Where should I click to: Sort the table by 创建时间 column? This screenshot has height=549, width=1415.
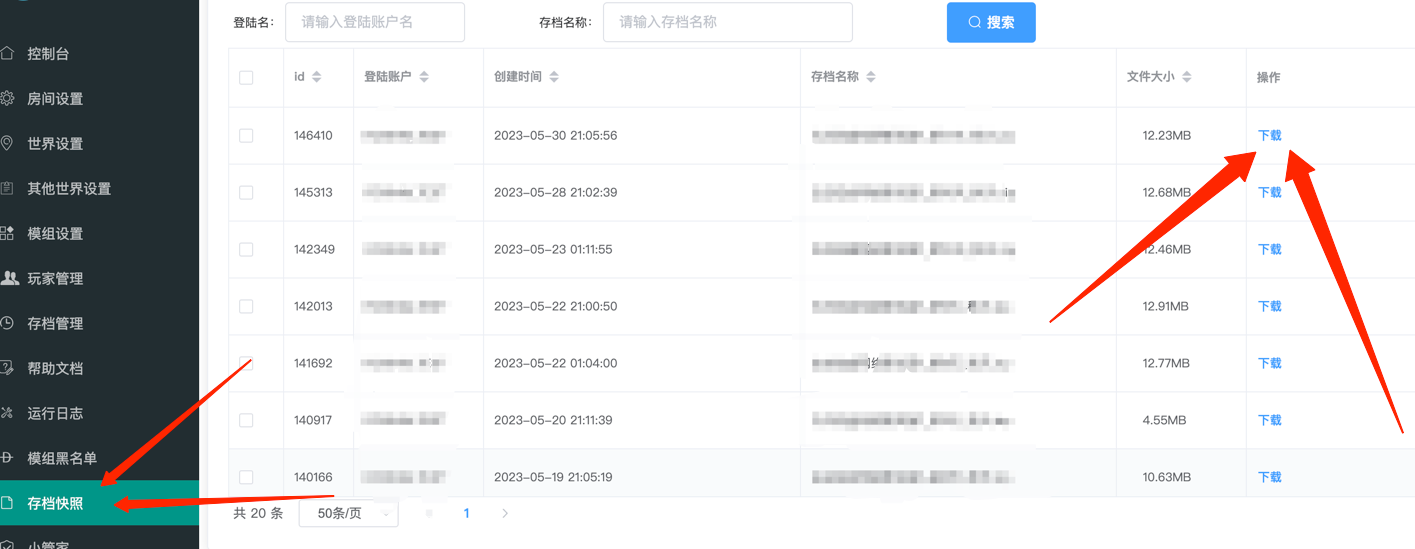point(554,77)
